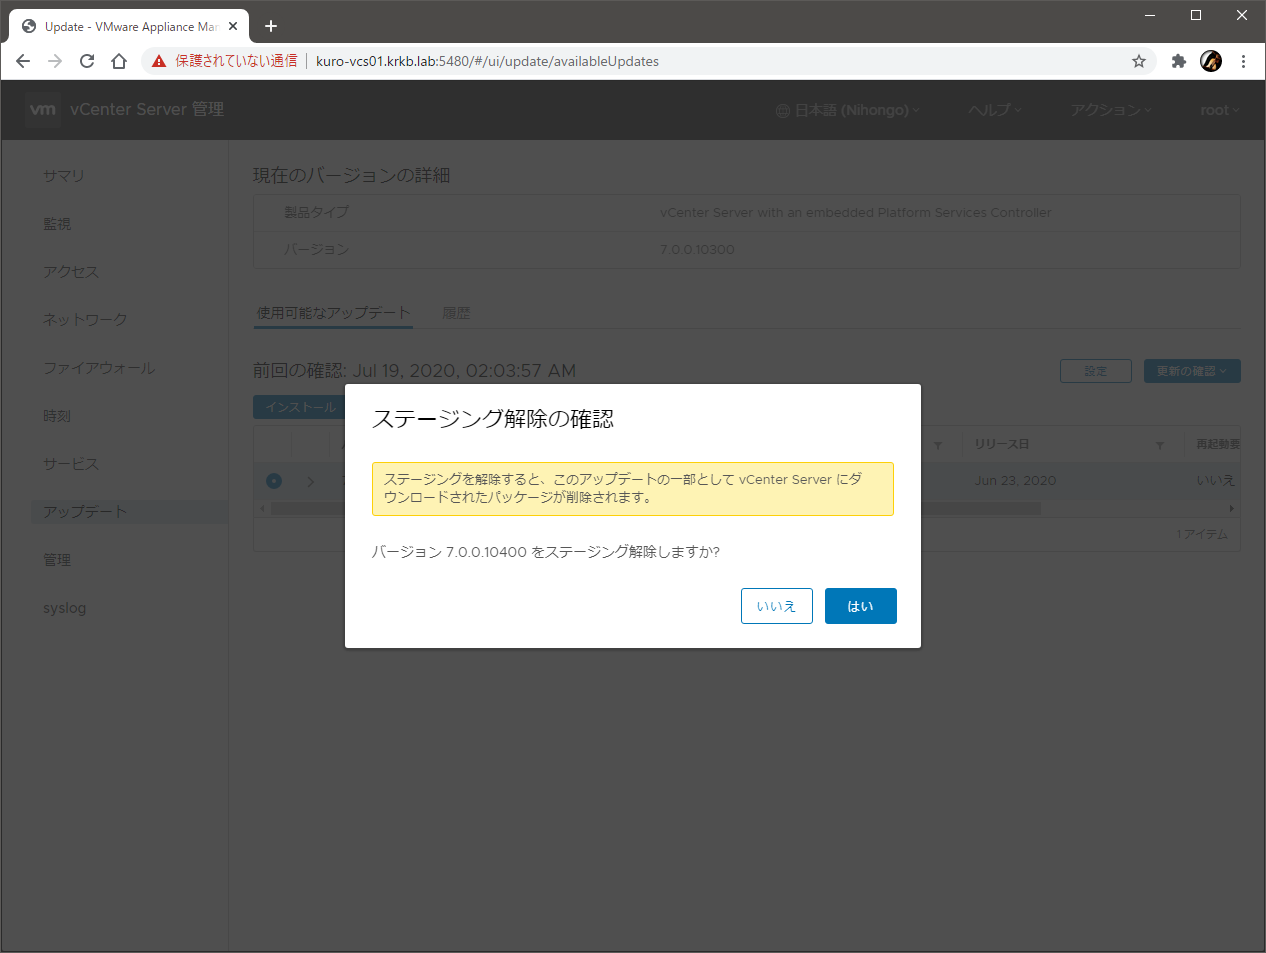Click the bookmark star icon
Image resolution: width=1266 pixels, height=953 pixels.
coord(1138,61)
